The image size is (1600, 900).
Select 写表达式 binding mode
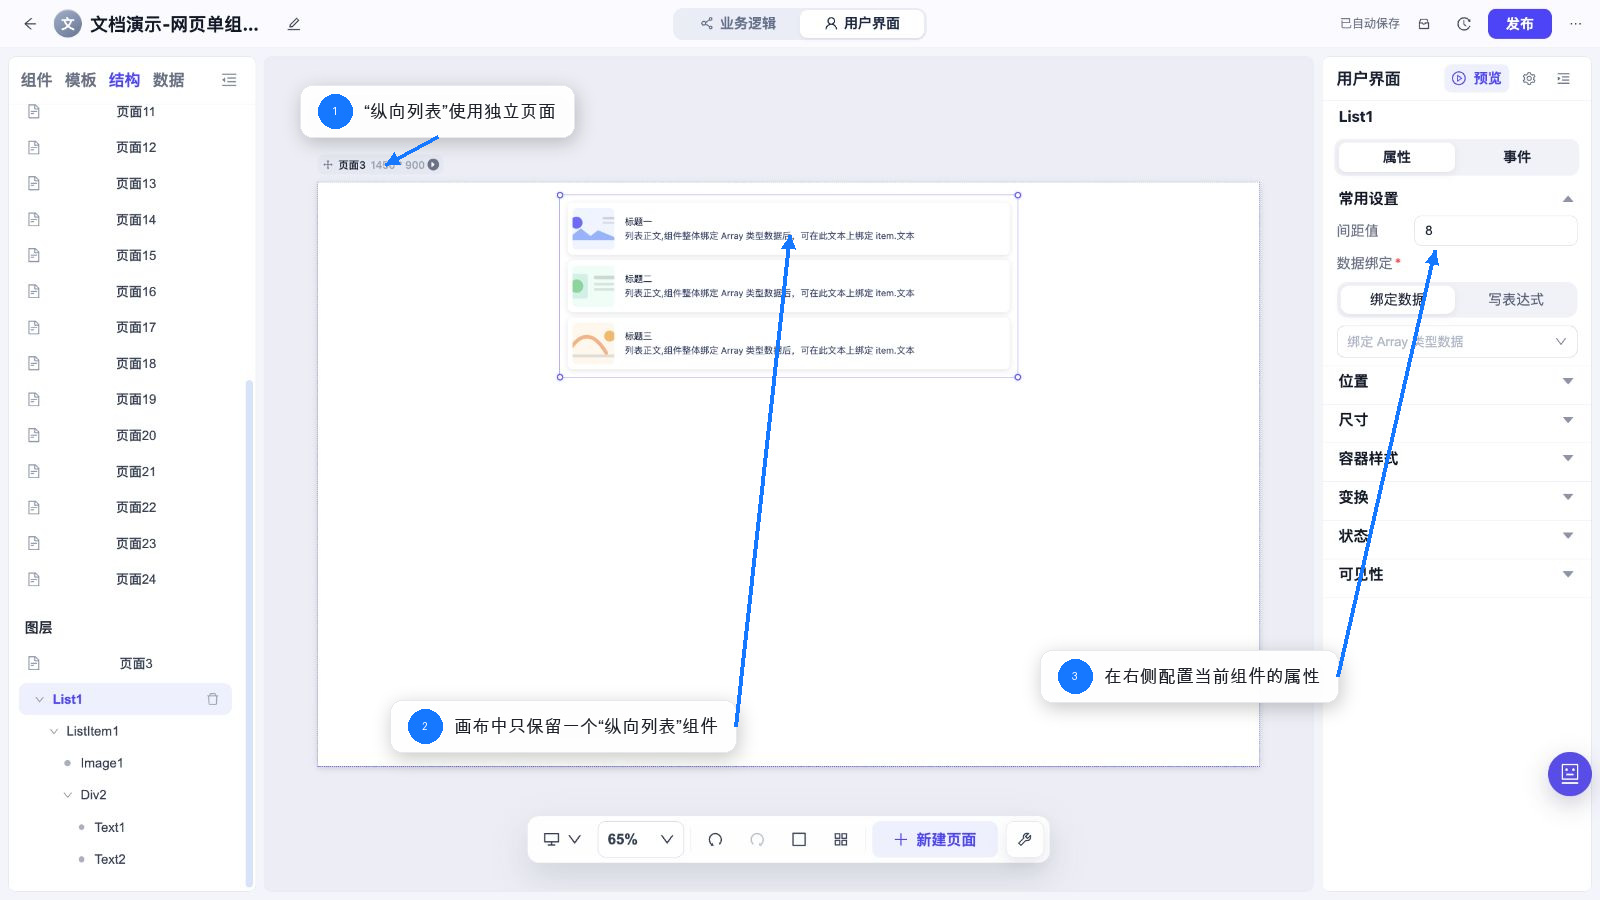click(x=1516, y=300)
